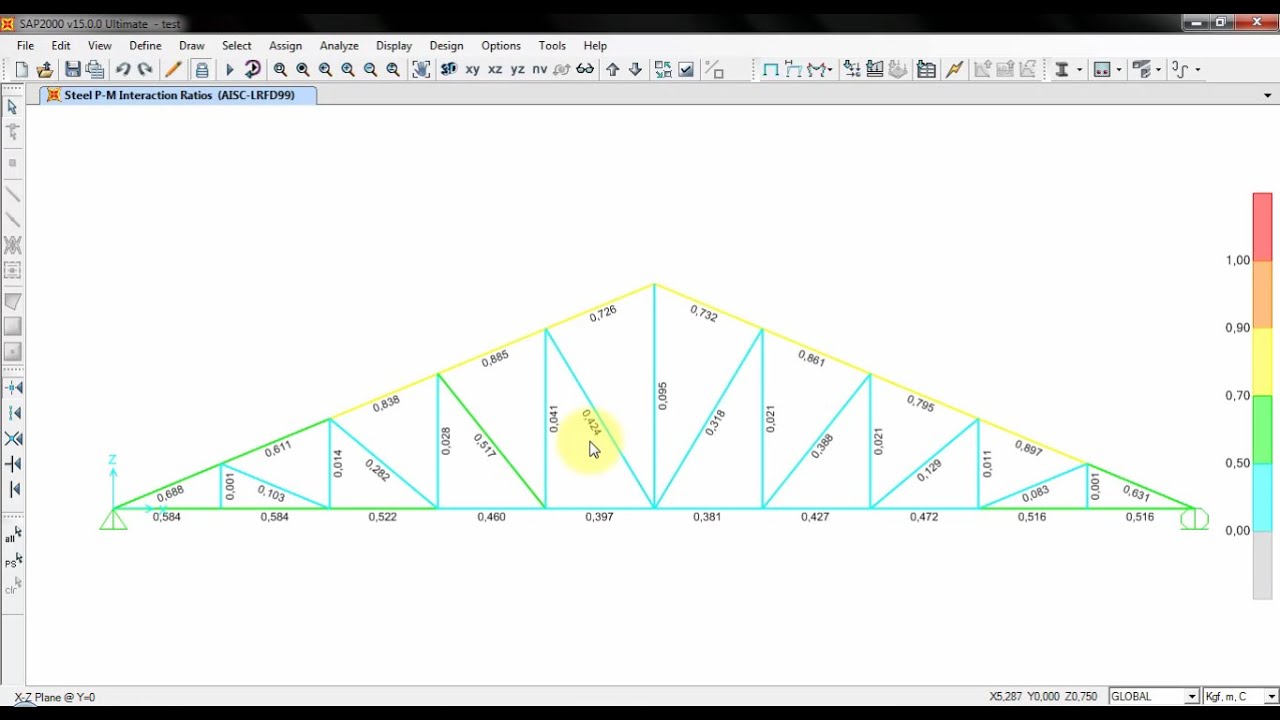Viewport: 1280px width, 720px height.
Task: Click the pencil Refresh Window icon
Action: coord(173,69)
